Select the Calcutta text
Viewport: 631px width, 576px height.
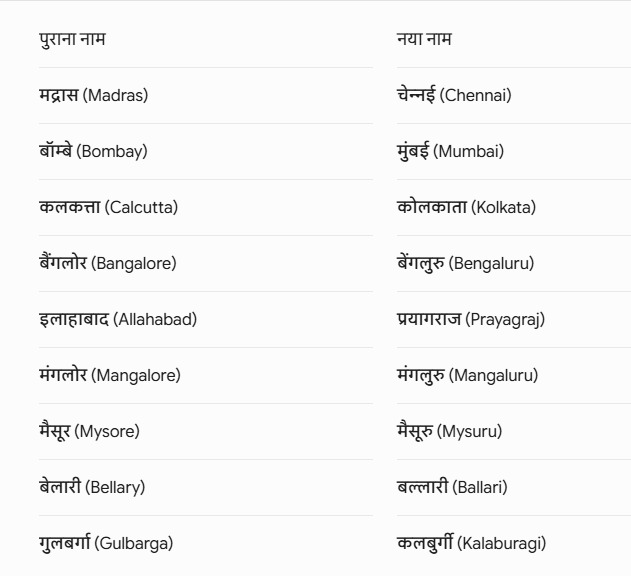(x=108, y=207)
